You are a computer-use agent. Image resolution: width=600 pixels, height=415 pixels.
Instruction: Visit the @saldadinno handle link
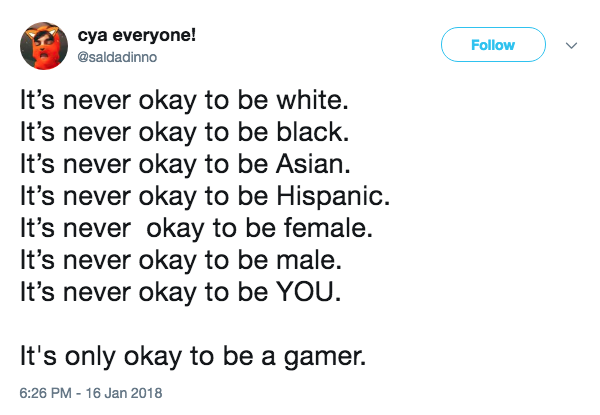tap(117, 57)
